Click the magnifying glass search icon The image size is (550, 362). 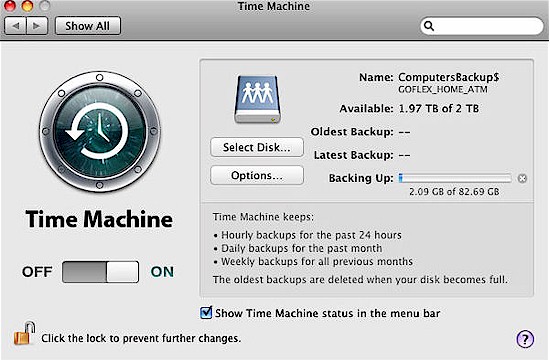click(x=429, y=26)
